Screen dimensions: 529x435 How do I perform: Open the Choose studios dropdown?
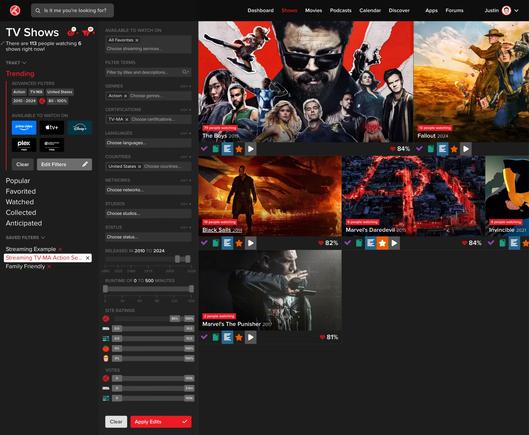coord(148,213)
